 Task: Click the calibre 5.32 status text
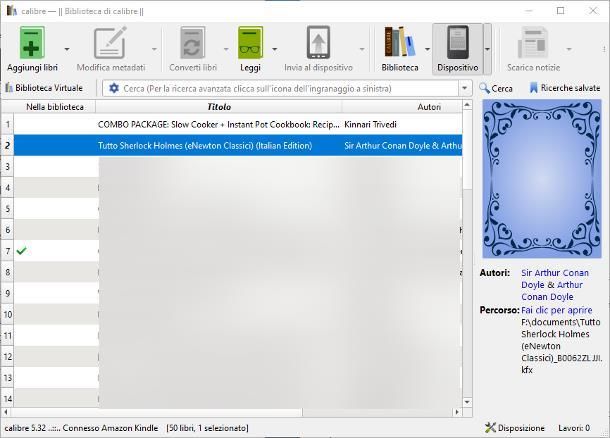[x=25, y=428]
